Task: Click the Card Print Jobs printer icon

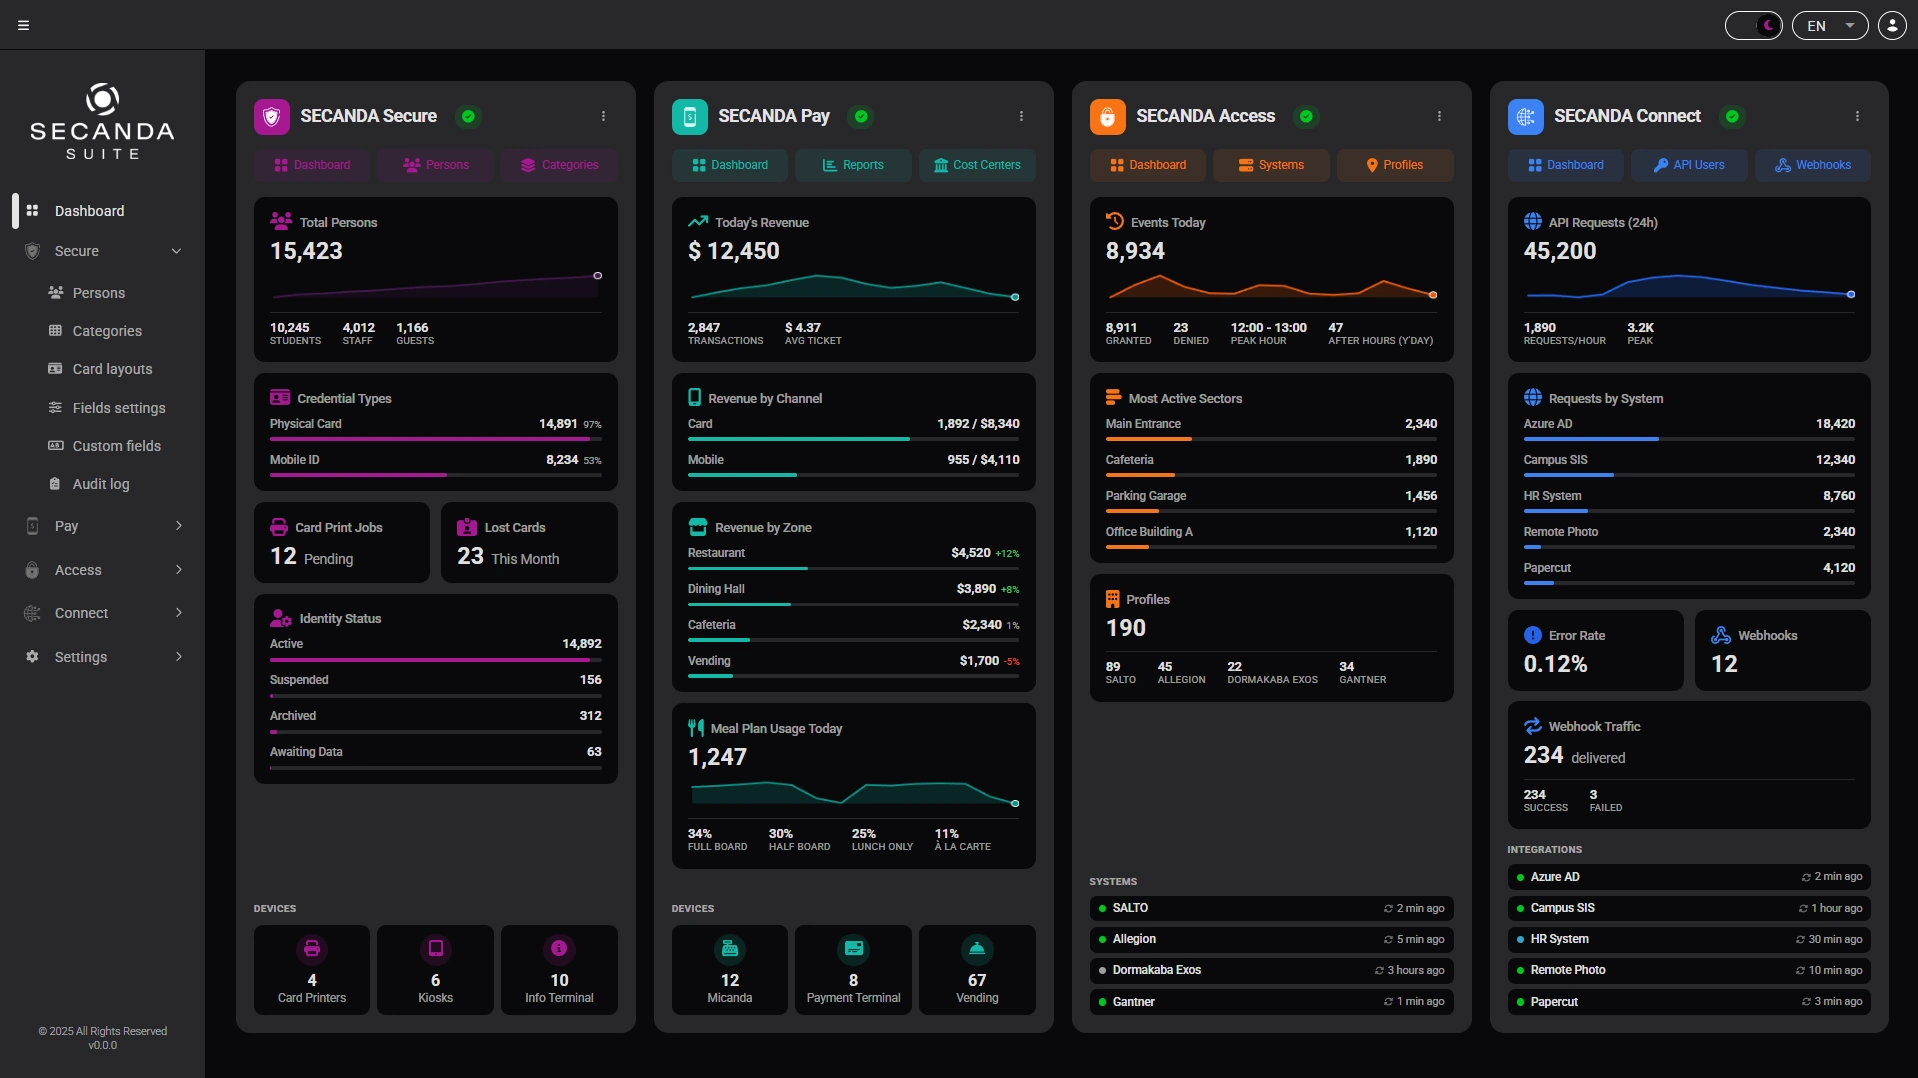Action: [x=279, y=527]
